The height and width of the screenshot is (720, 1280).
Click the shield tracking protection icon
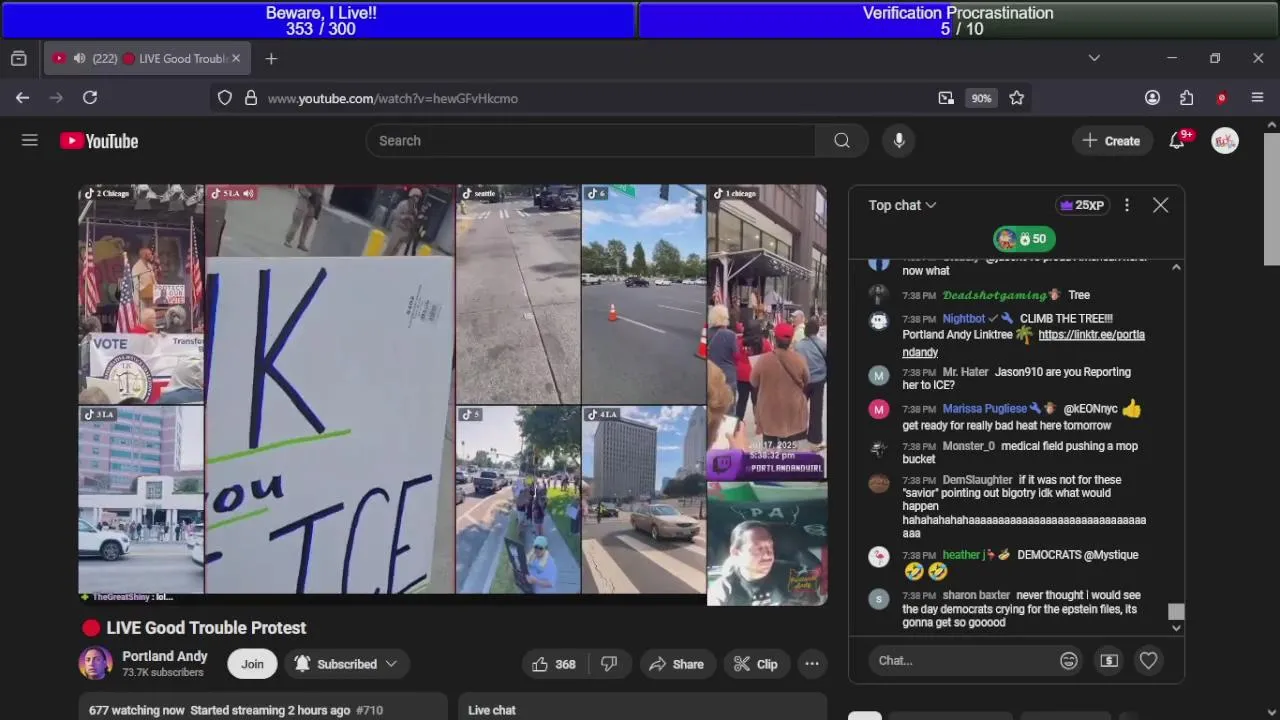pos(225,98)
